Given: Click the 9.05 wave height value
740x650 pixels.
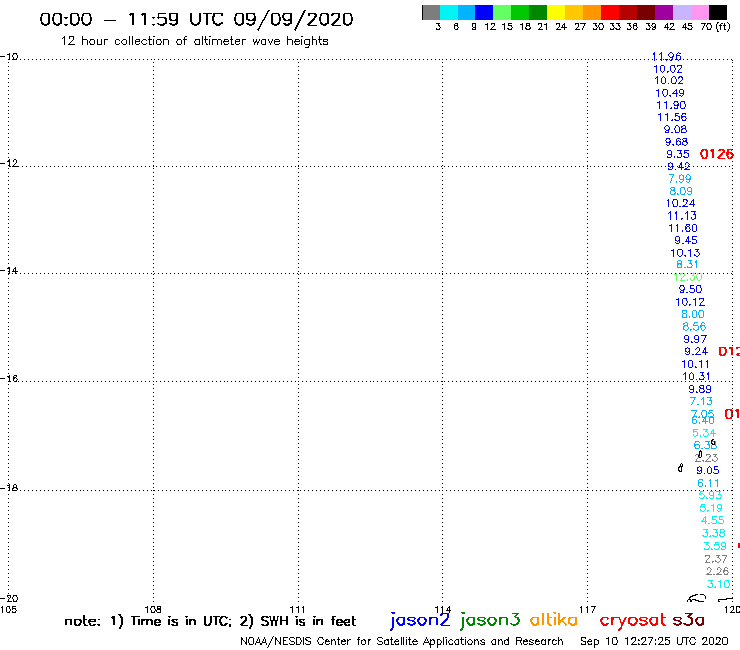Looking at the screenshot, I should [708, 471].
